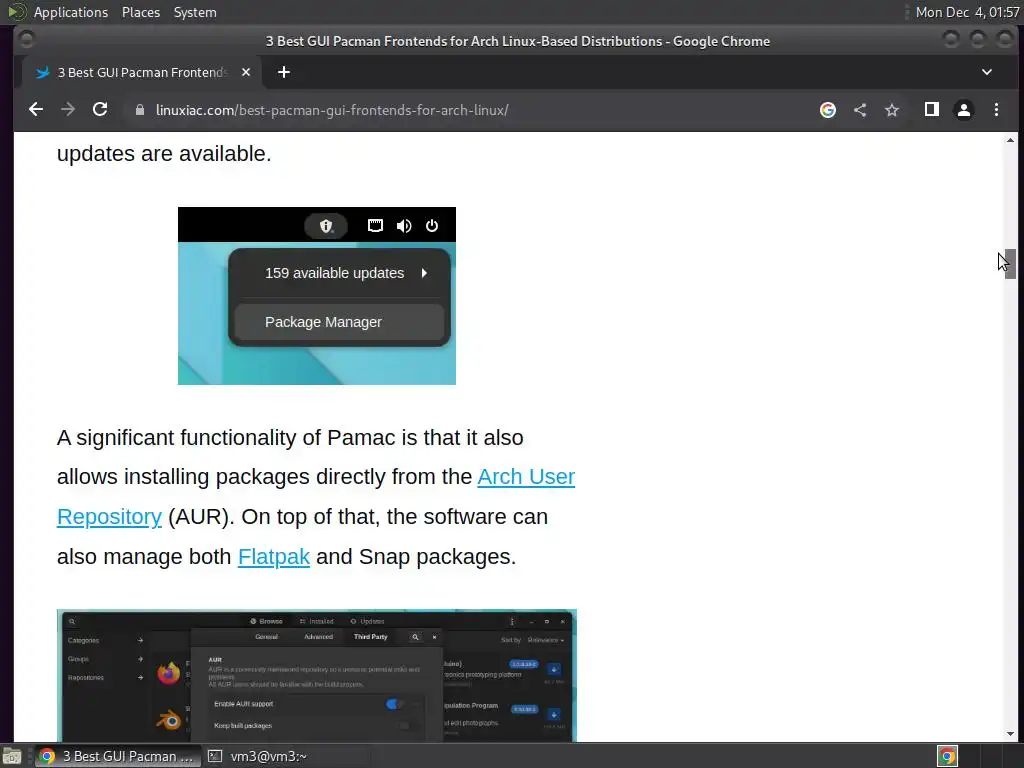This screenshot has width=1024, height=768.
Task: Open a new tab
Action: (283, 72)
